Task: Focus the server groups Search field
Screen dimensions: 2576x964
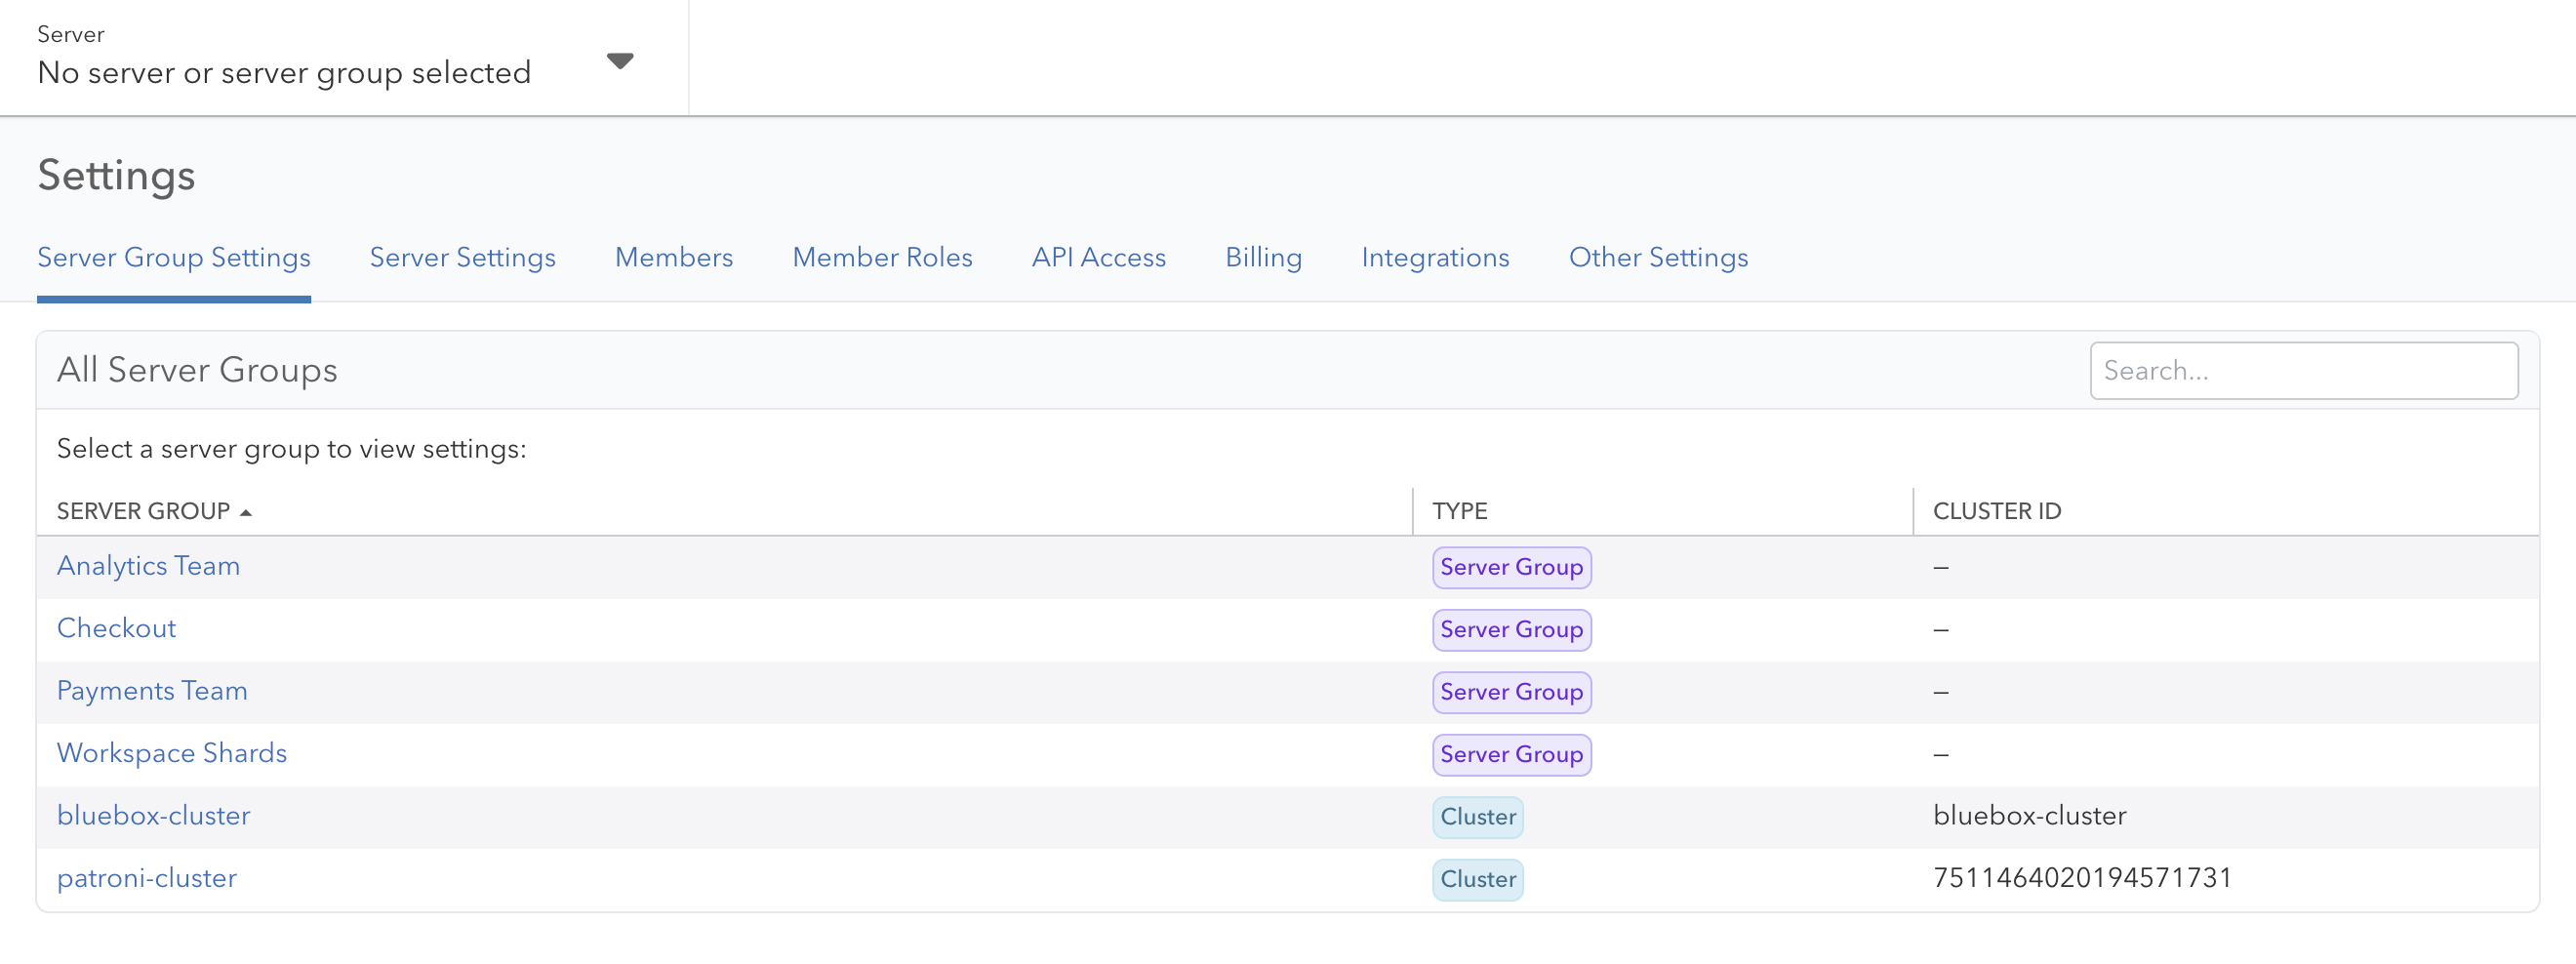Action: coord(2303,371)
